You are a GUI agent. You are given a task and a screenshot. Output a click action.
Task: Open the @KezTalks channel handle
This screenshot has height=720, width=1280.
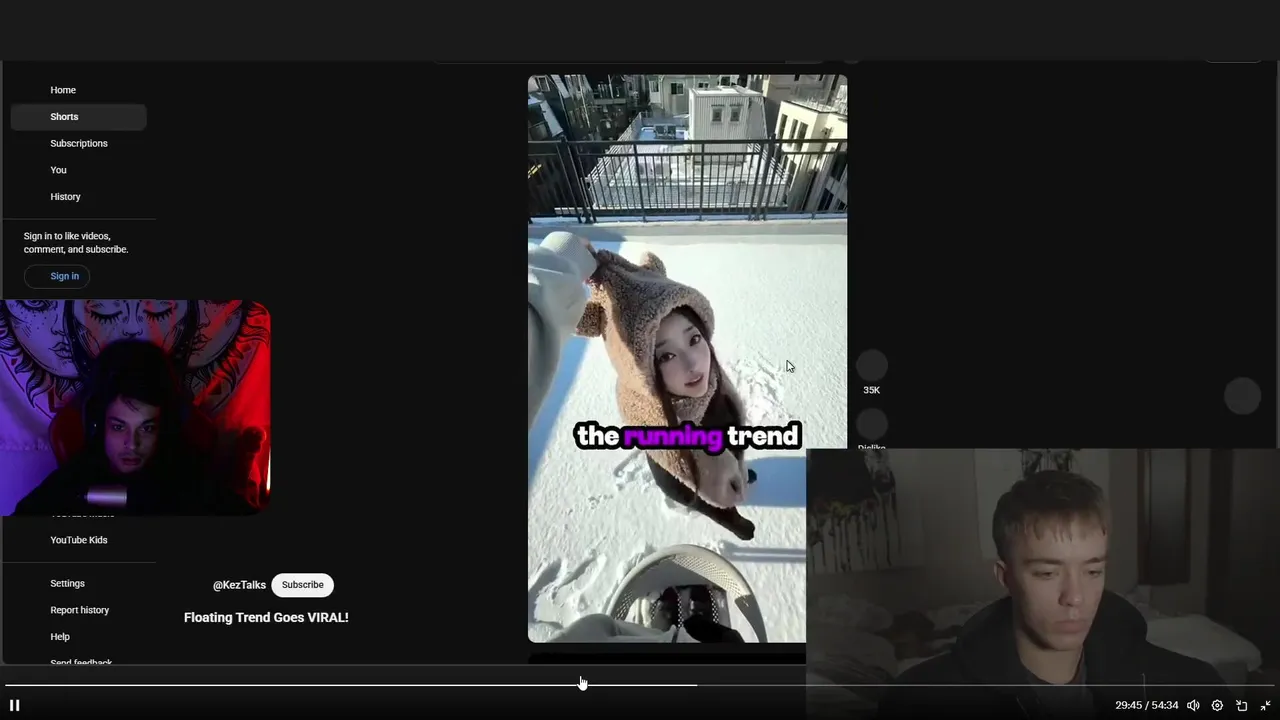[x=239, y=585]
